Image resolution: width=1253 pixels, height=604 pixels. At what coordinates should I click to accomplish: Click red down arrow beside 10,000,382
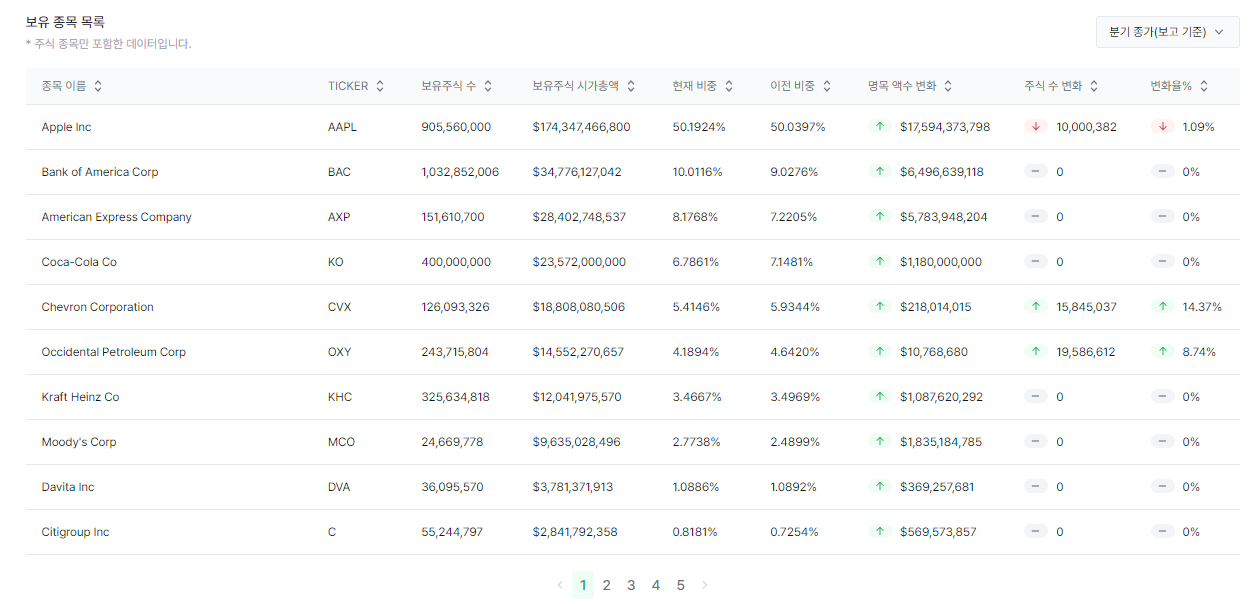pyautogui.click(x=1036, y=127)
